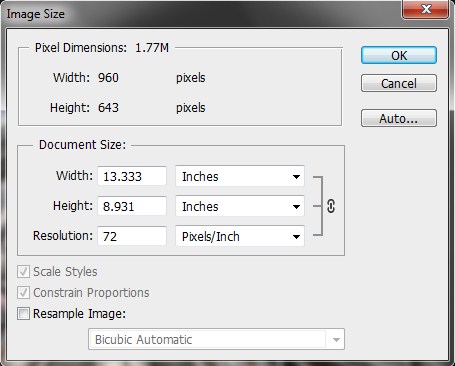Click the document Width field 13.333
This screenshot has width=455, height=366.
tap(132, 176)
